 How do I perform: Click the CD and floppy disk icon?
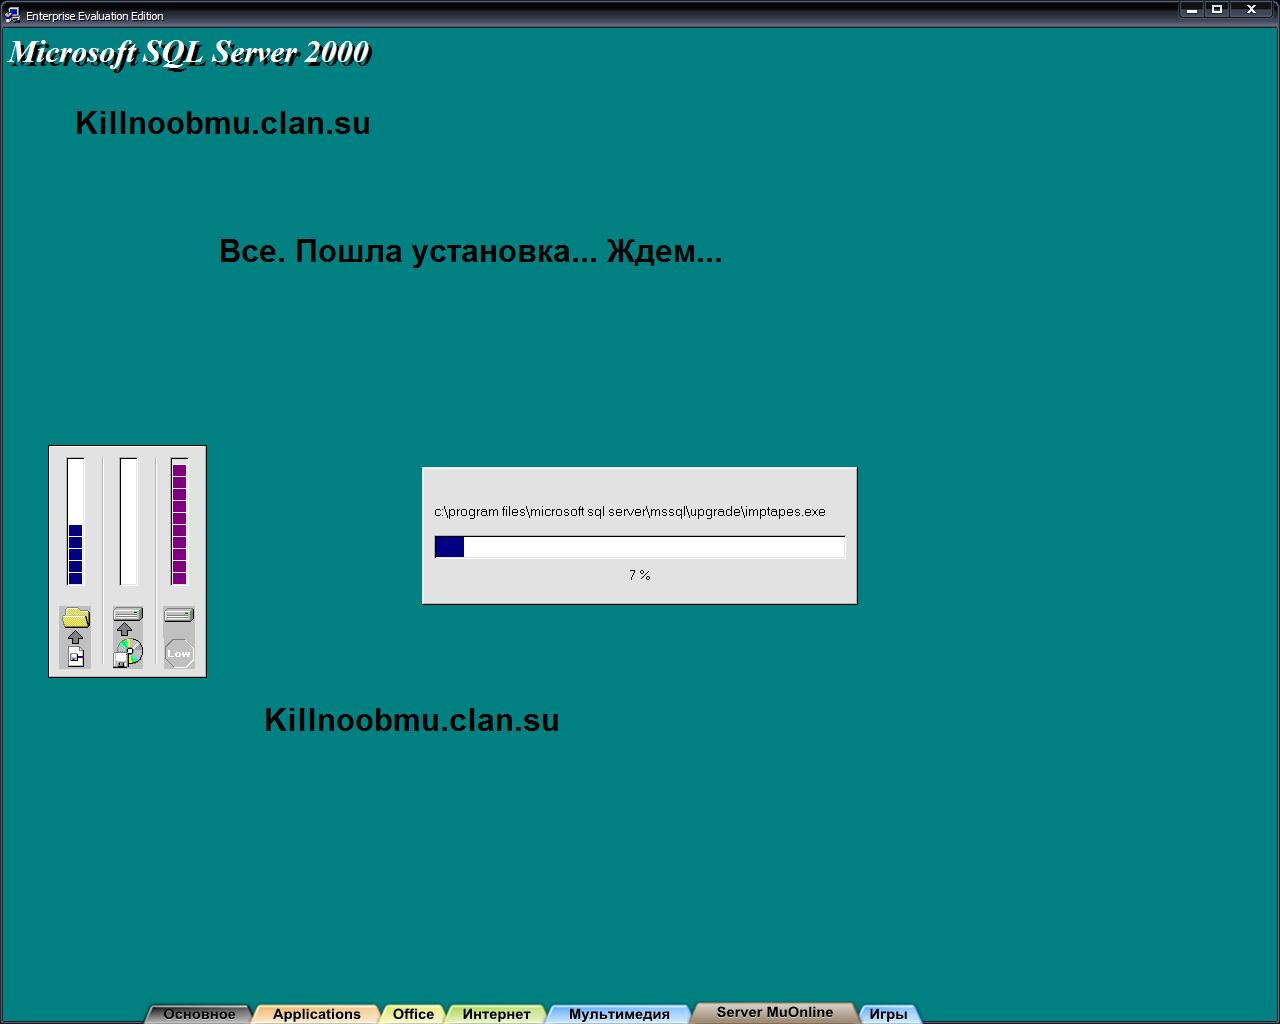tap(128, 653)
